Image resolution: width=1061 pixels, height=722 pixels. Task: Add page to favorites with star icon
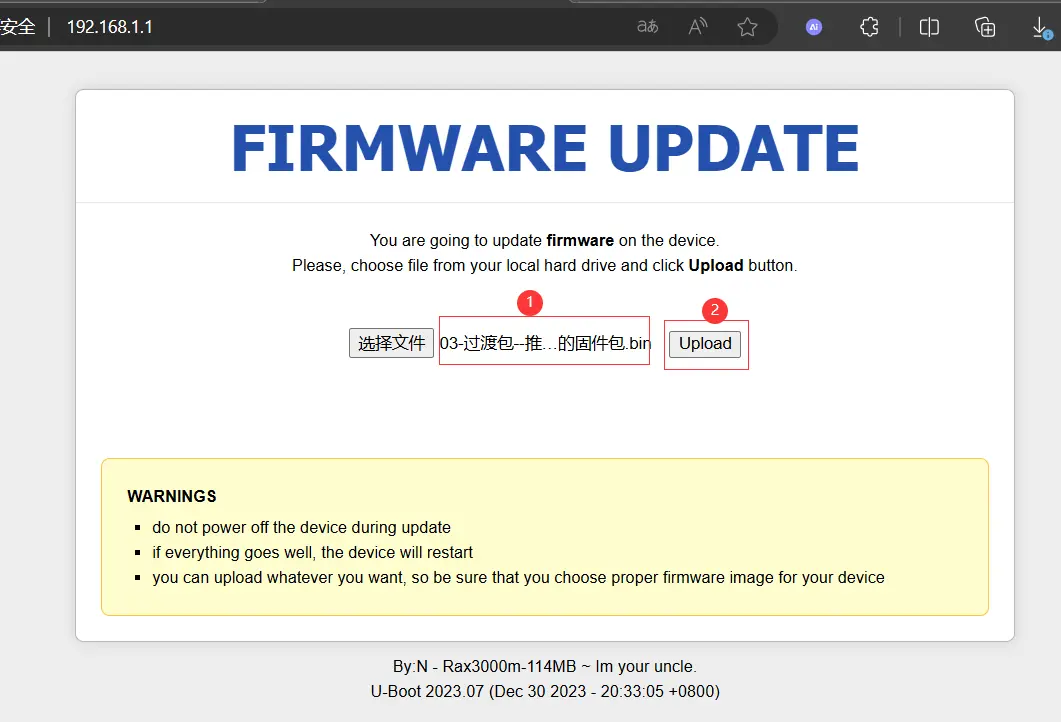(747, 27)
